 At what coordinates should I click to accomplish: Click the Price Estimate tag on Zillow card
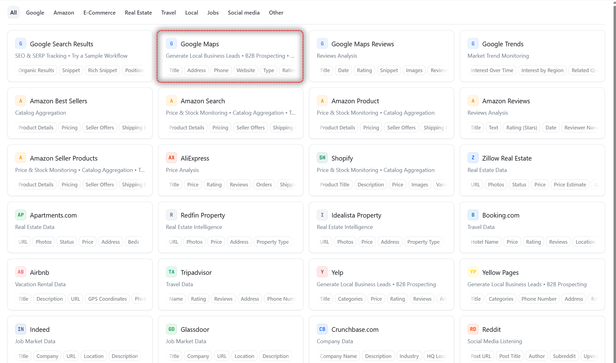coord(570,185)
